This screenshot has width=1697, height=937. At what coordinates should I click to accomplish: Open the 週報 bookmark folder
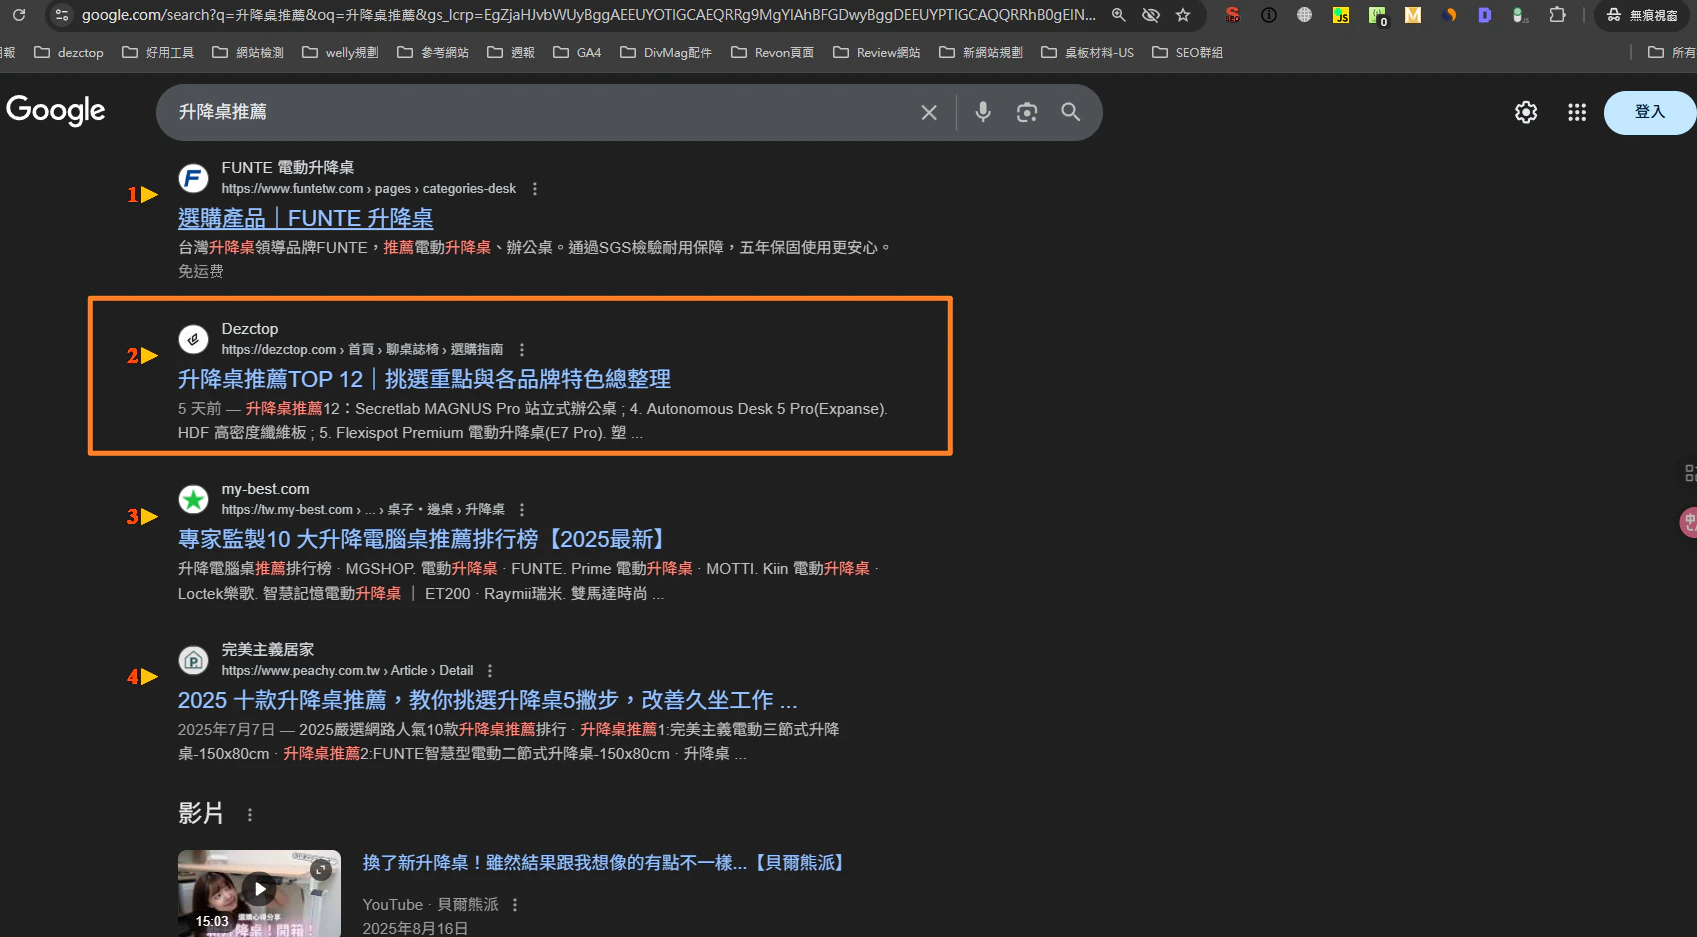point(511,52)
